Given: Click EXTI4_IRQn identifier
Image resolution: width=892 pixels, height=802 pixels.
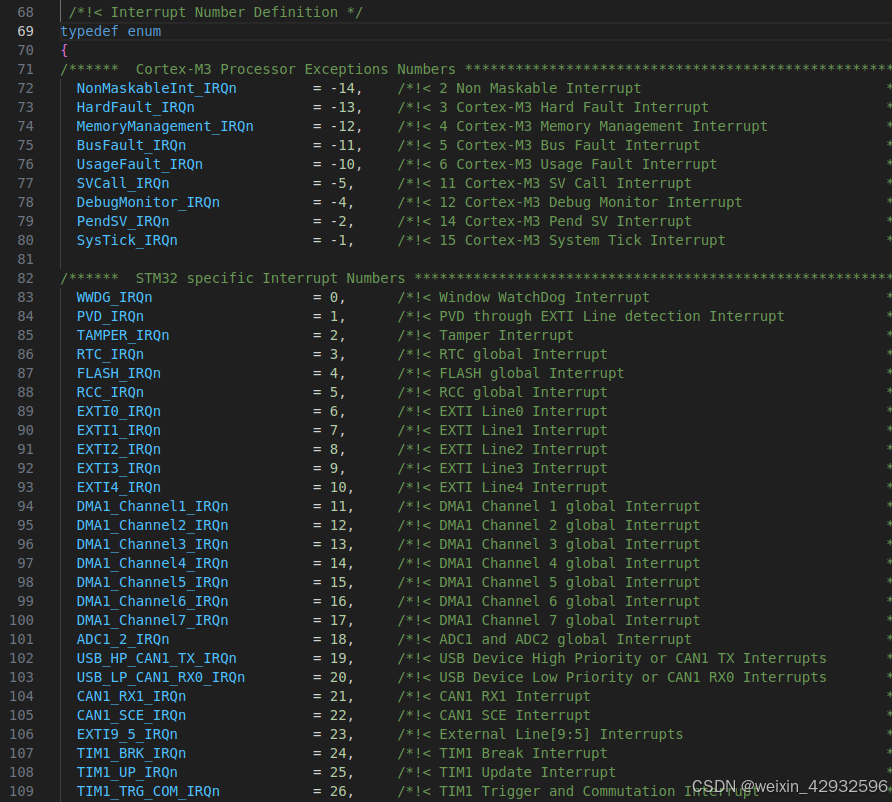Looking at the screenshot, I should (x=119, y=487).
